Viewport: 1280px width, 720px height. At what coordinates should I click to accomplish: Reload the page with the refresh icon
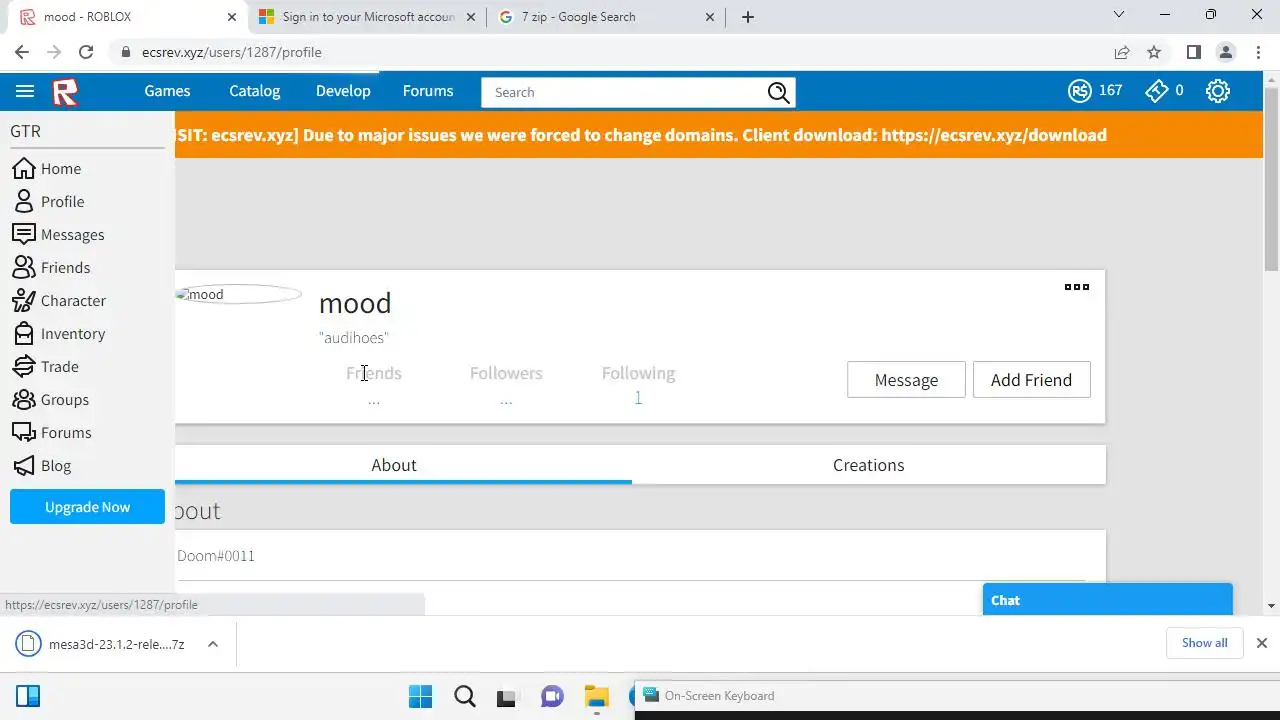(x=86, y=52)
